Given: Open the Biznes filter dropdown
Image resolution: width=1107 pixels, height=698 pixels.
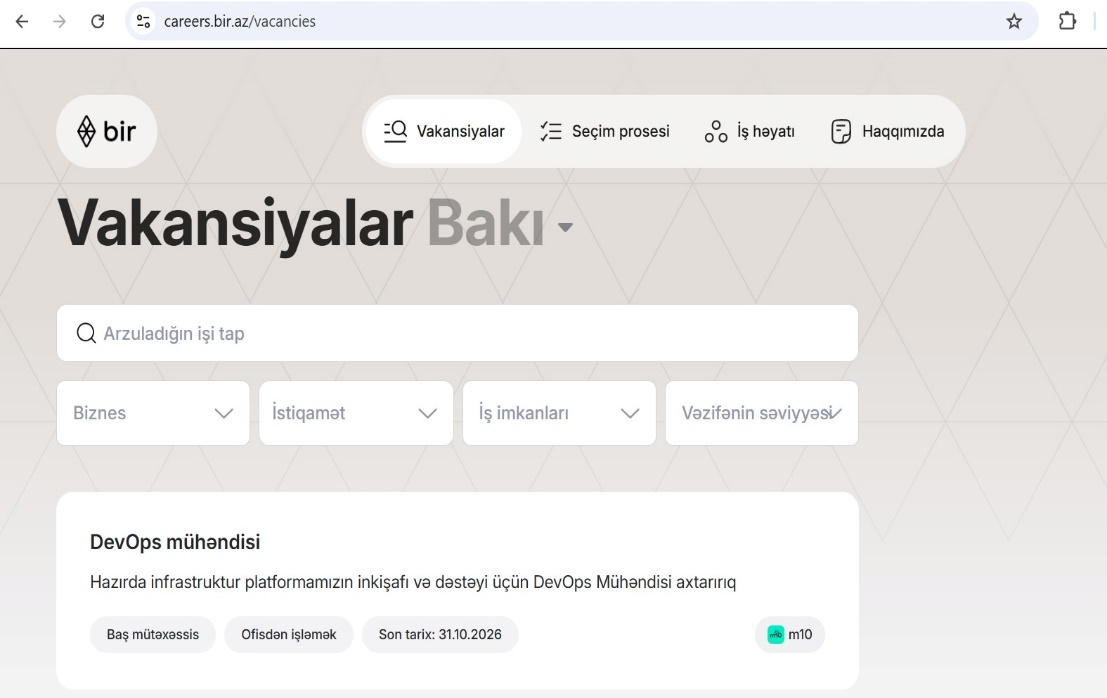Looking at the screenshot, I should [153, 413].
